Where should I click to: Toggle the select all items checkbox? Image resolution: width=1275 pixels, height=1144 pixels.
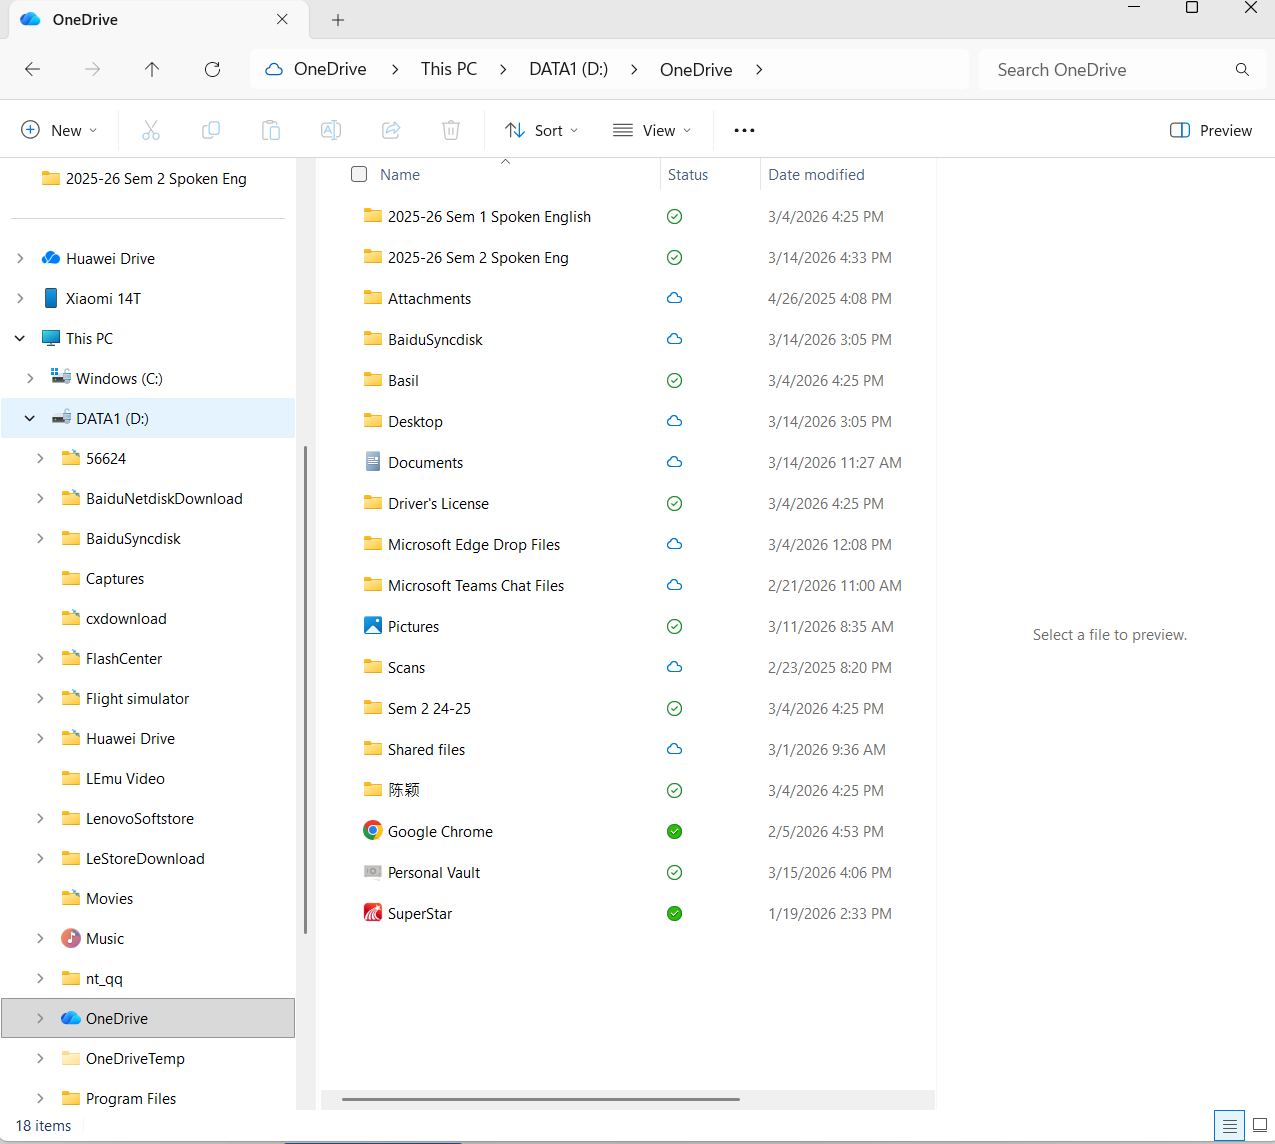click(359, 174)
